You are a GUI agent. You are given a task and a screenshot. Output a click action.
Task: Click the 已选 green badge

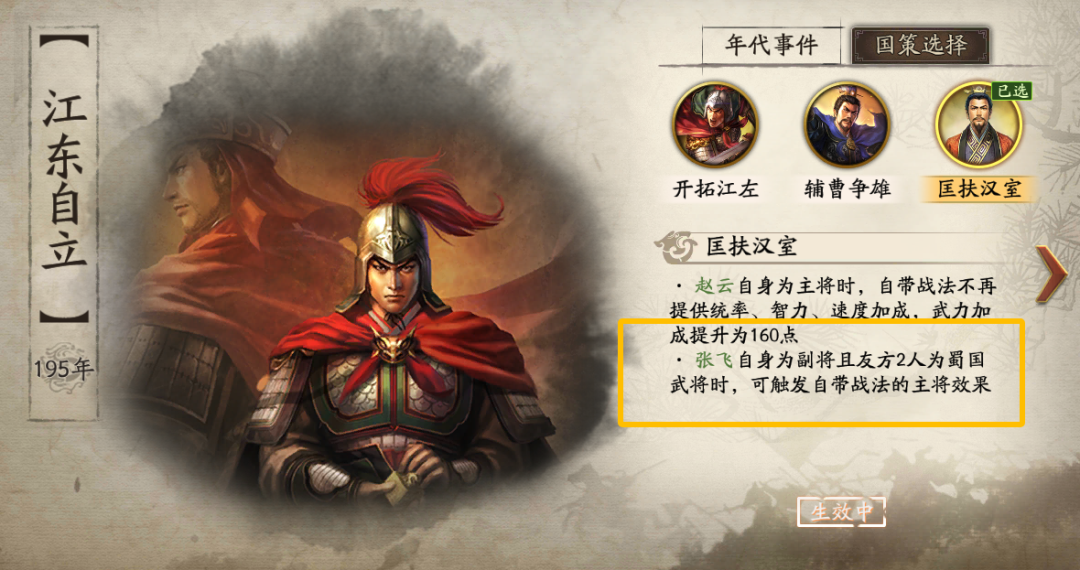pos(1011,90)
